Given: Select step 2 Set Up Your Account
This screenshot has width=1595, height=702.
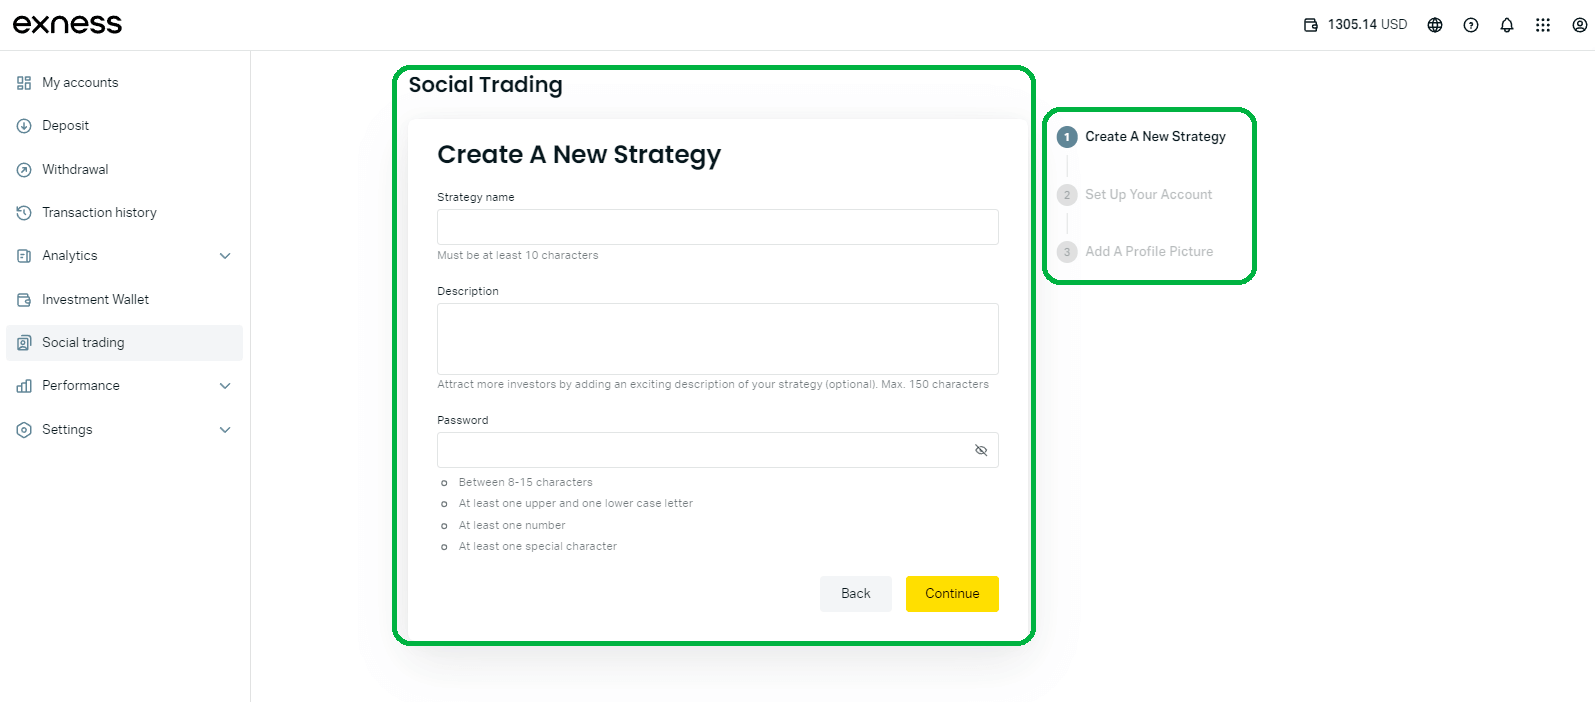Looking at the screenshot, I should pyautogui.click(x=1148, y=195).
